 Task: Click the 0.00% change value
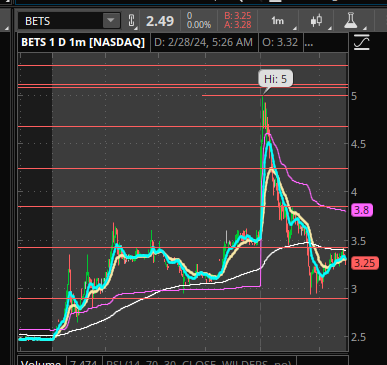199,25
